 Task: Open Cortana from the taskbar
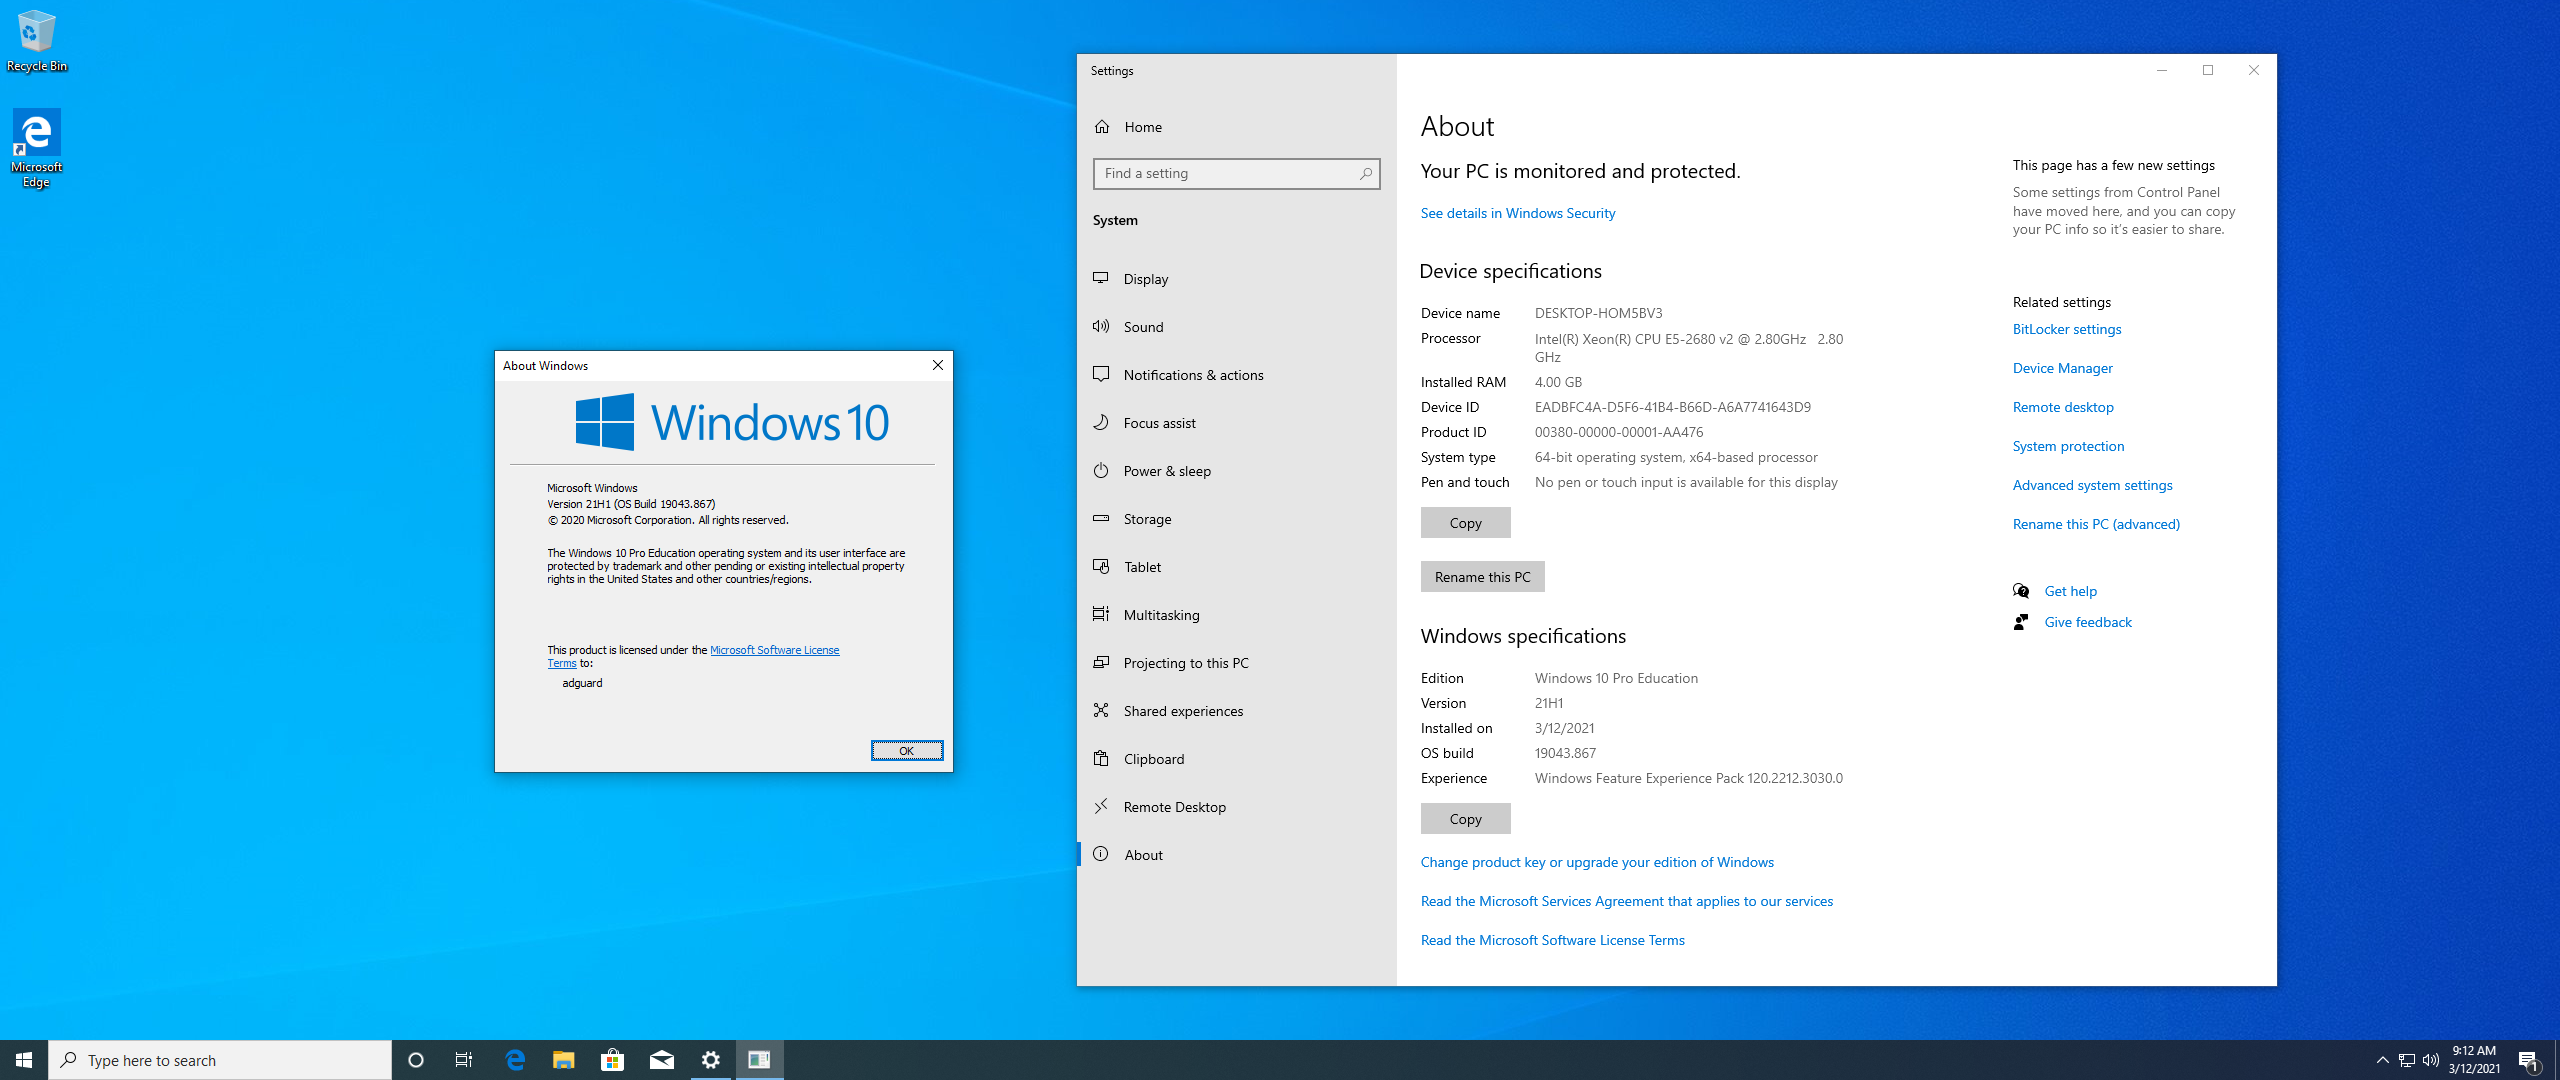416,1060
